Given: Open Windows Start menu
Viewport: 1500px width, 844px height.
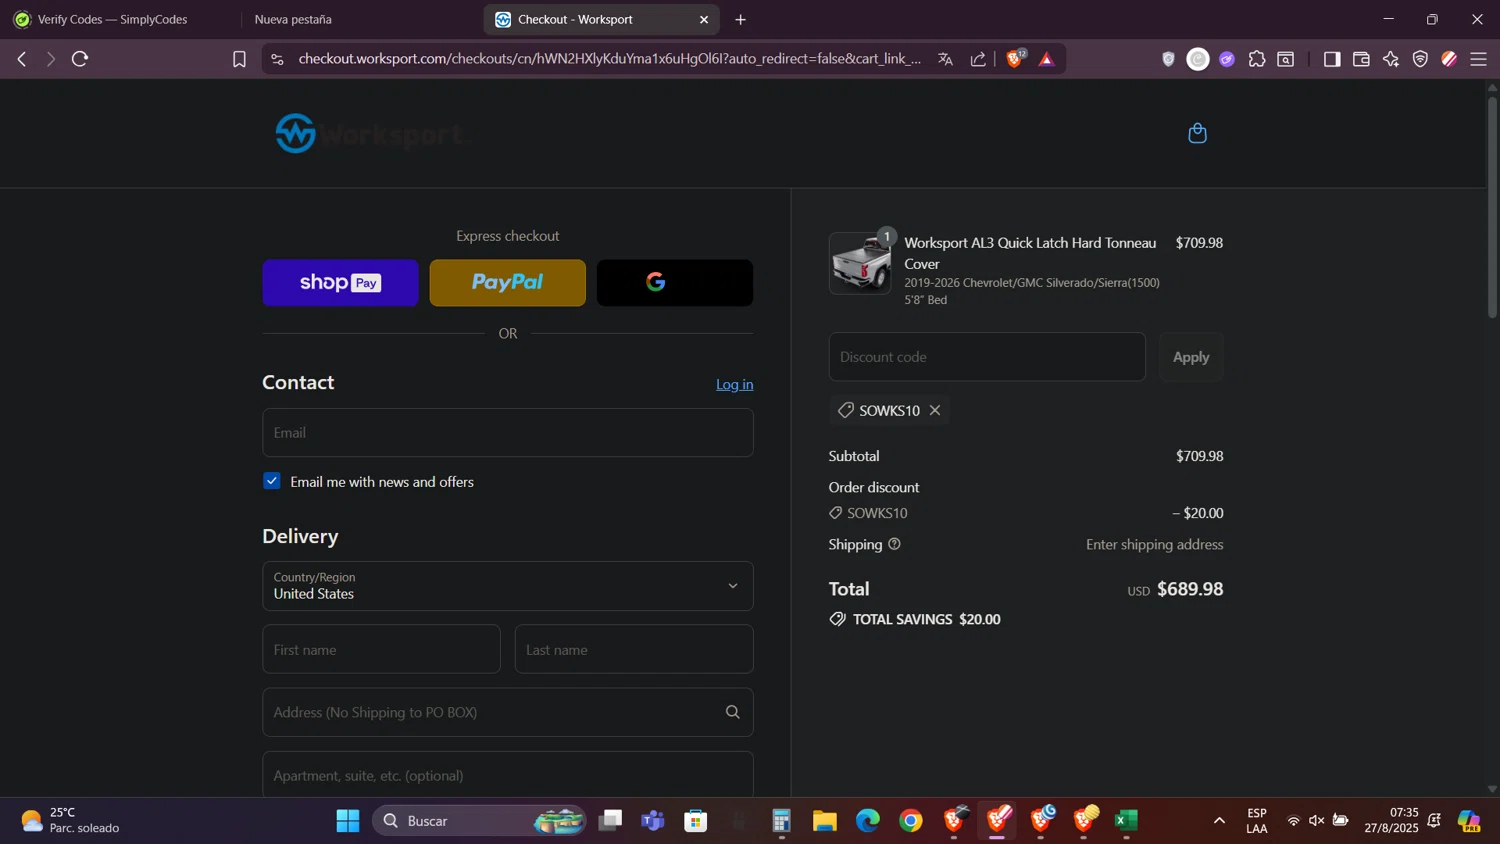Looking at the screenshot, I should coord(348,821).
